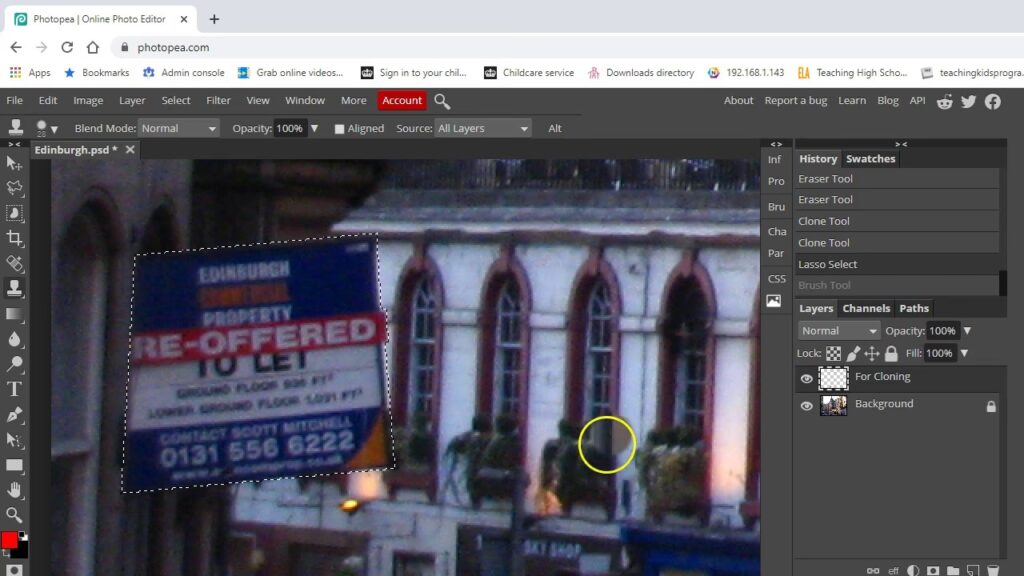Open the Filter menu
The width and height of the screenshot is (1024, 576).
218,101
